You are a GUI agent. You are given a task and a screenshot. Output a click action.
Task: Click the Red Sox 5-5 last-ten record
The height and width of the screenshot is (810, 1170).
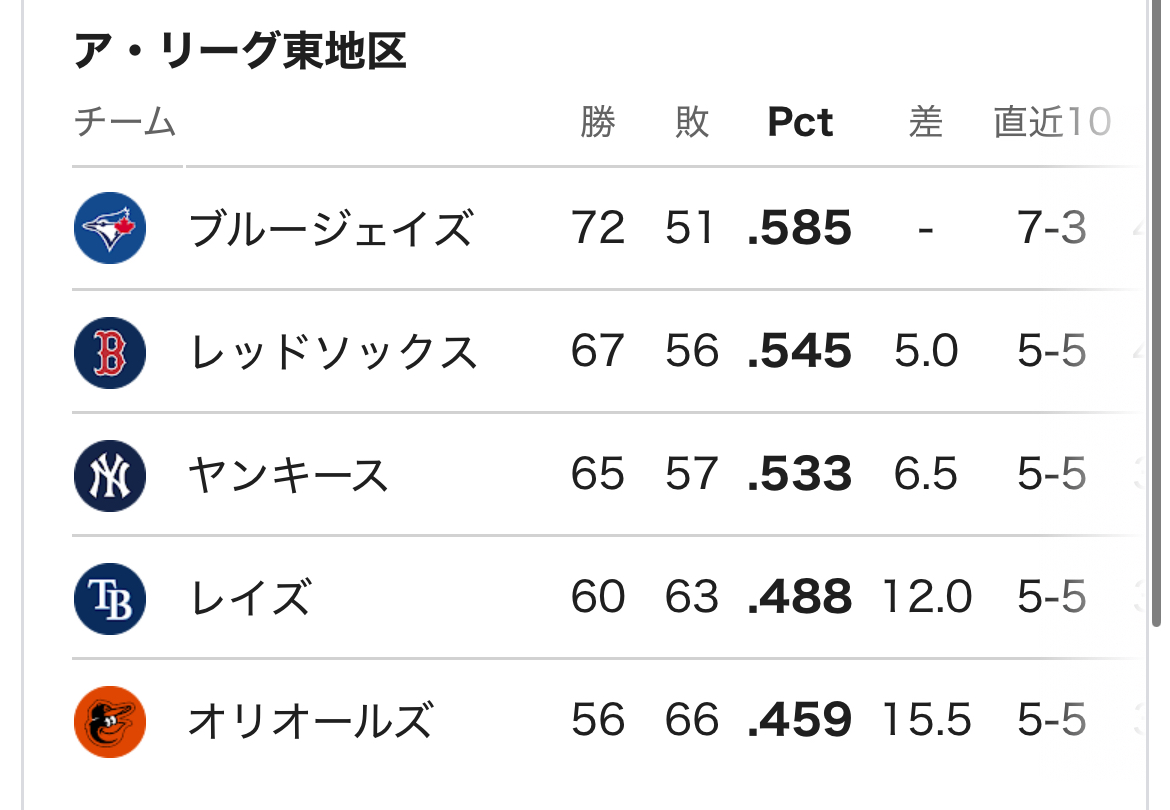click(x=1052, y=352)
